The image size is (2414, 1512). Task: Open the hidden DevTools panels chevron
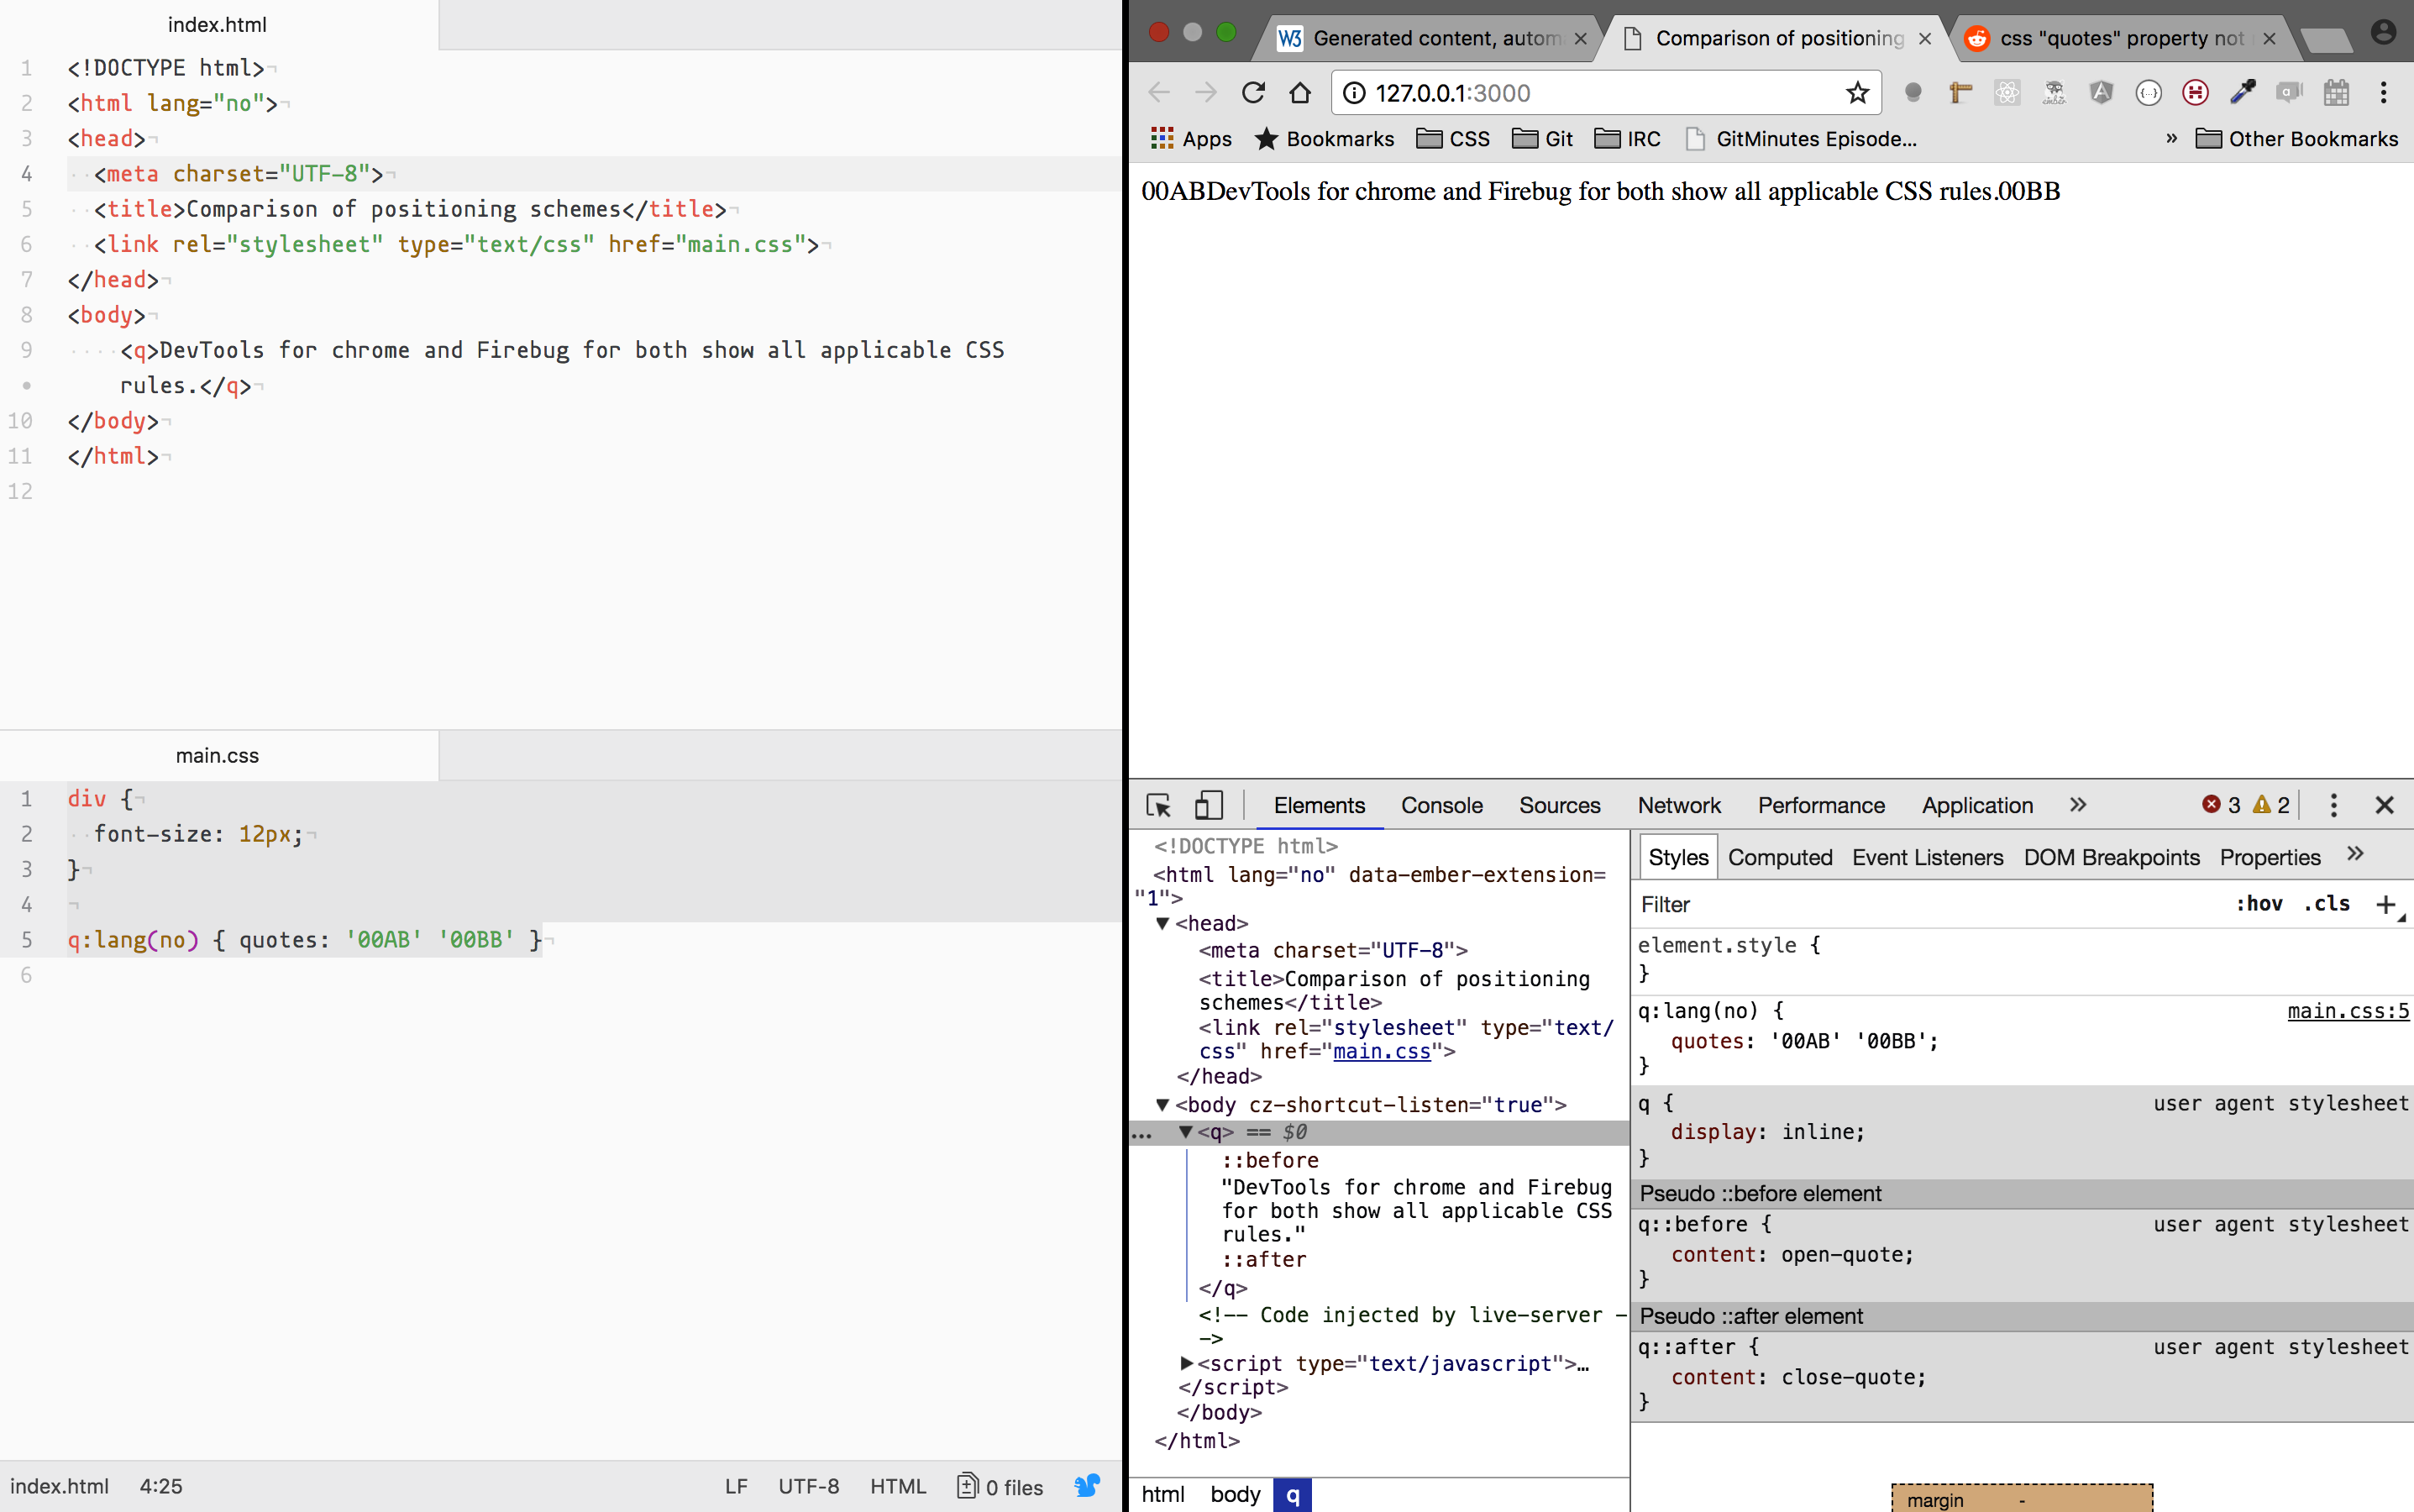pyautogui.click(x=2078, y=805)
